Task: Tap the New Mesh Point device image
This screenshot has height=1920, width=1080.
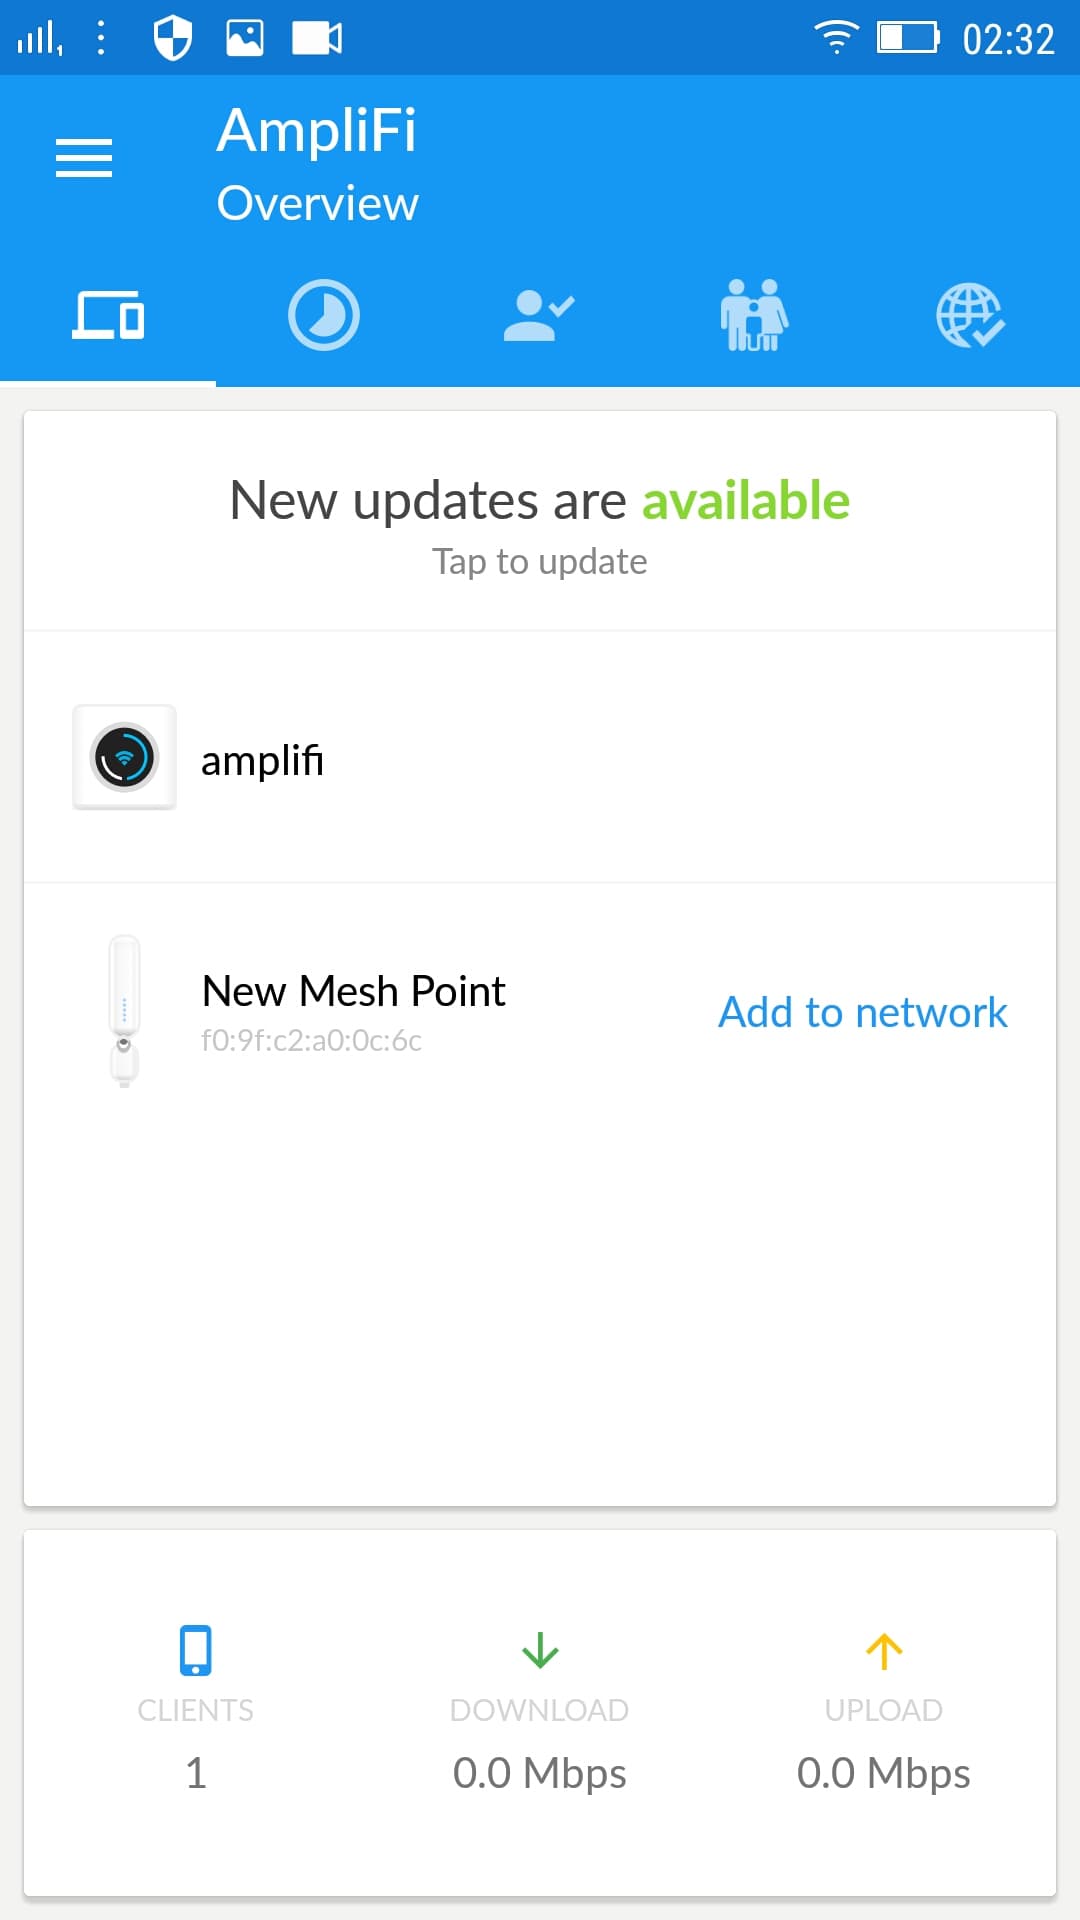Action: coord(124,1011)
